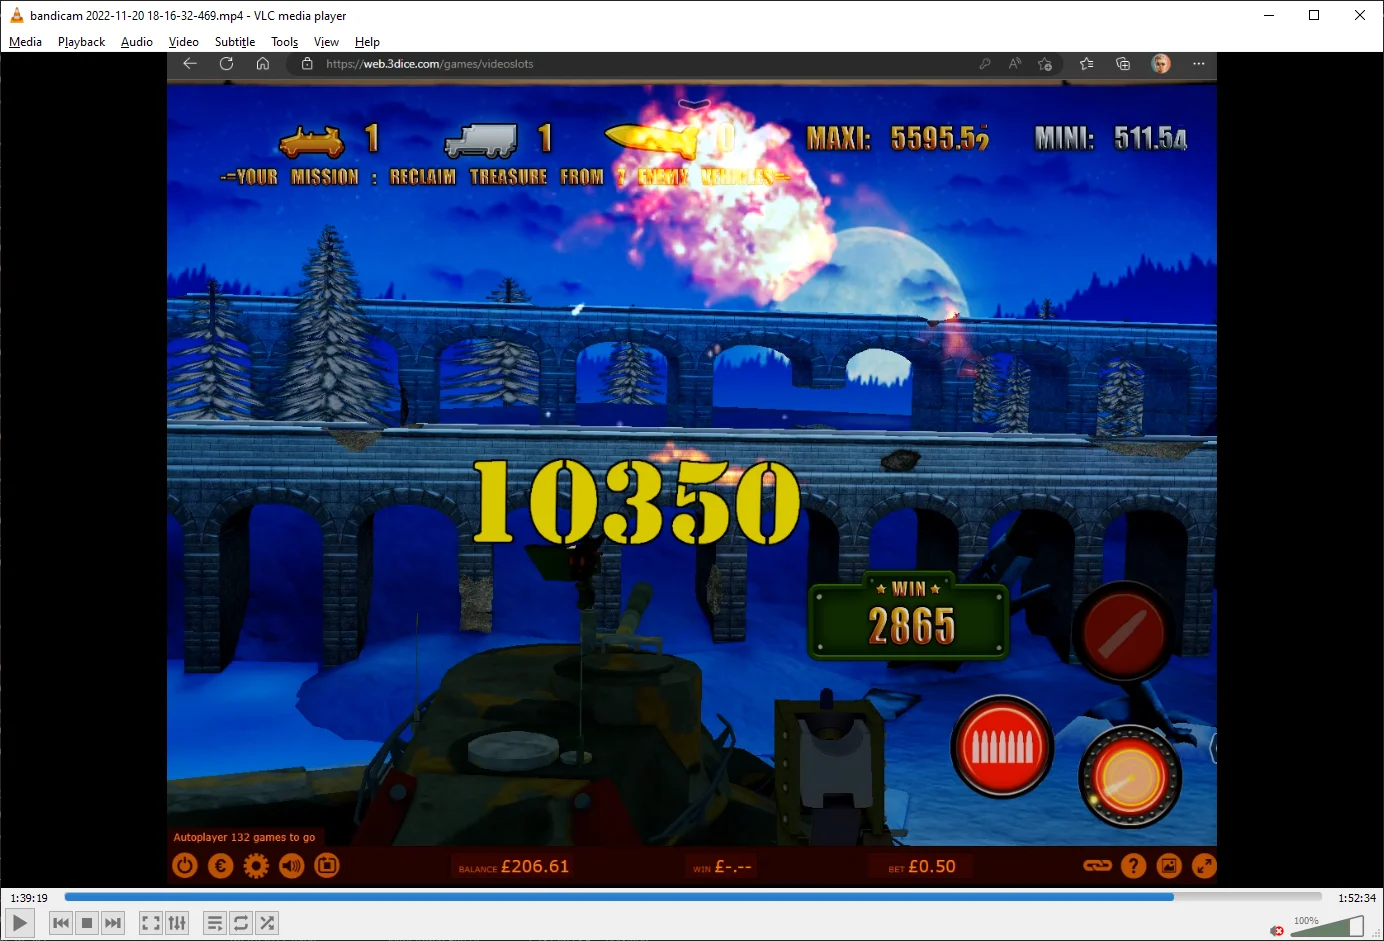Toggle game sound speaker icon
Screen dimensions: 1384x941
[292, 866]
